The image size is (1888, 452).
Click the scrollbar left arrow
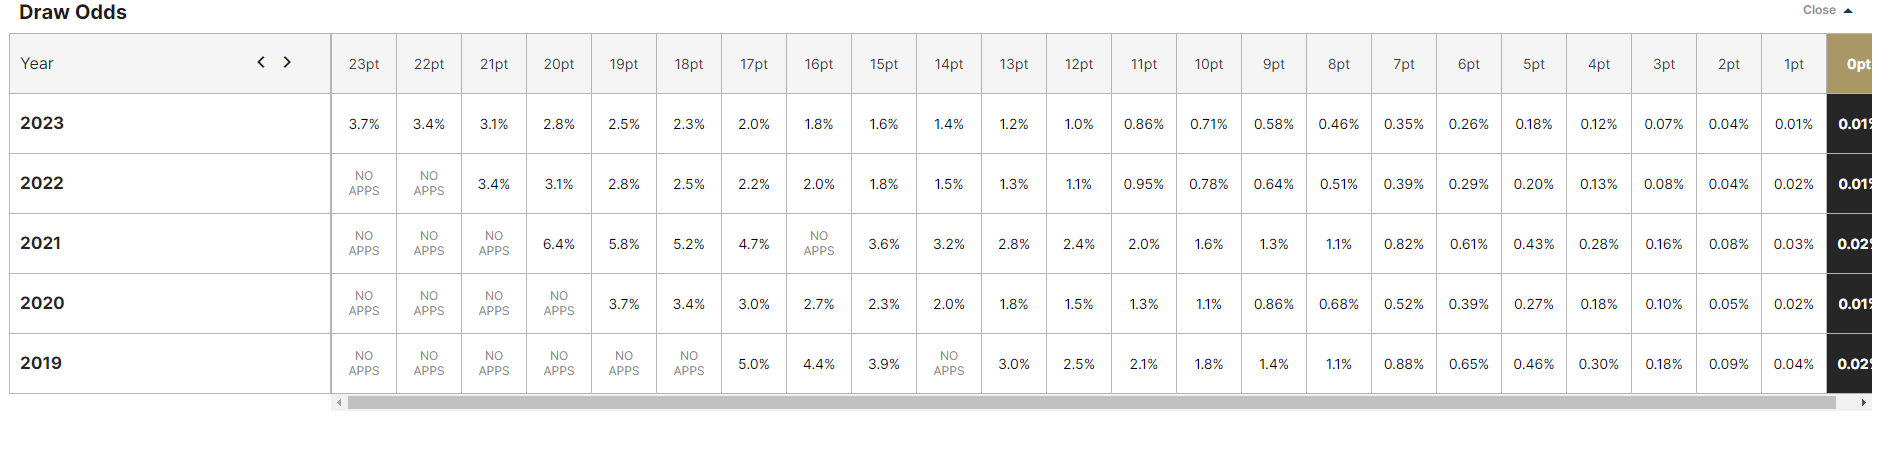click(x=340, y=402)
